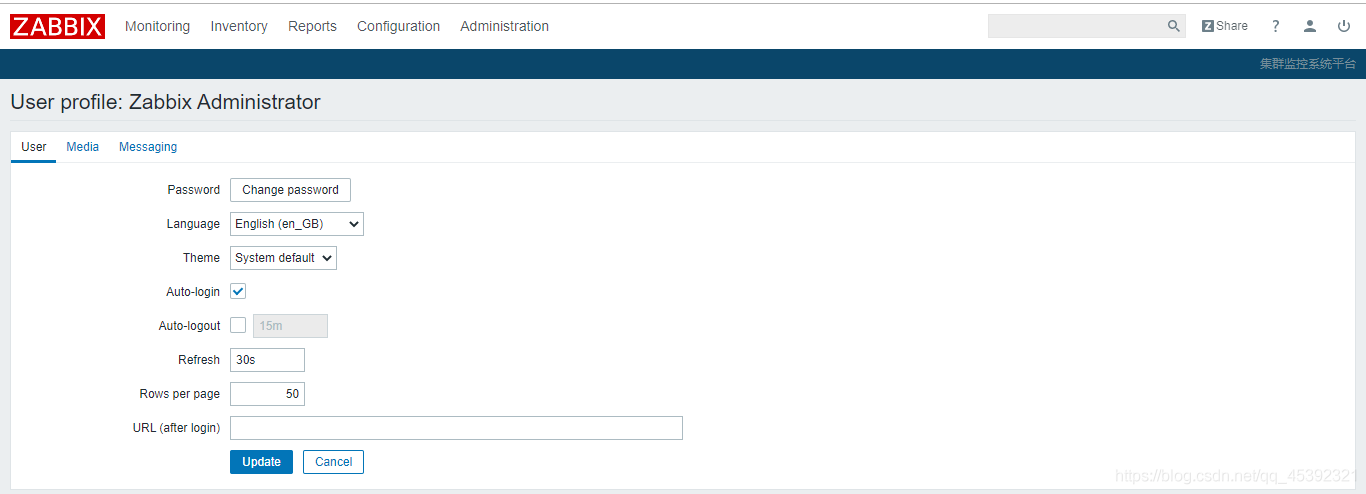
Task: Open the Zabbix Share link
Action: pyautogui.click(x=1225, y=26)
